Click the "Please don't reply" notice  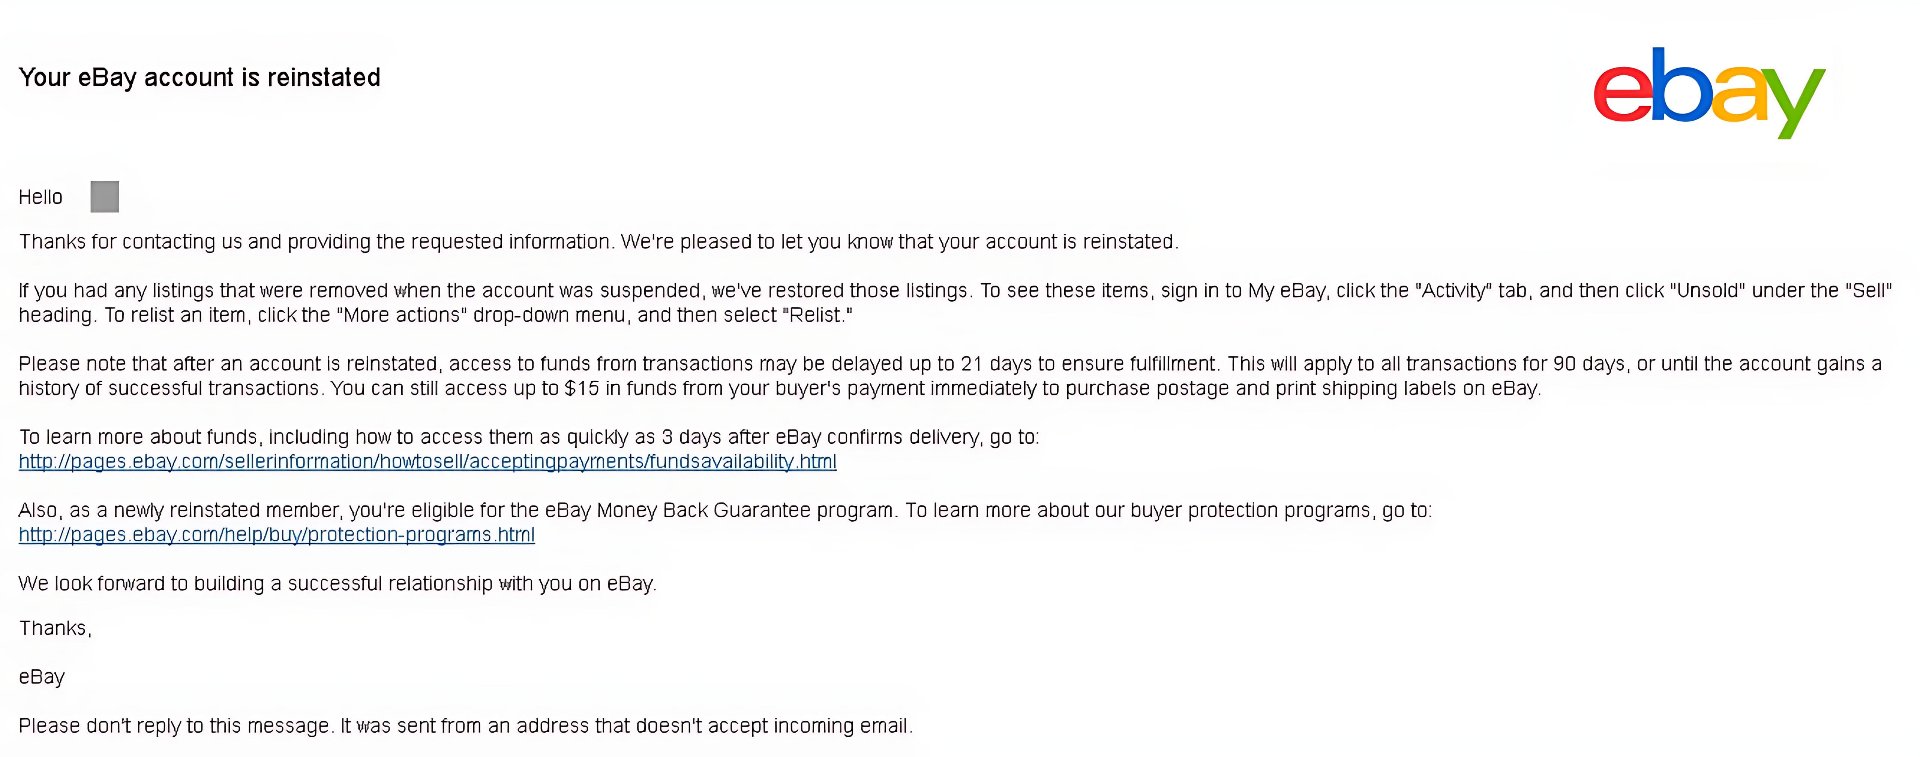pyautogui.click(x=465, y=726)
